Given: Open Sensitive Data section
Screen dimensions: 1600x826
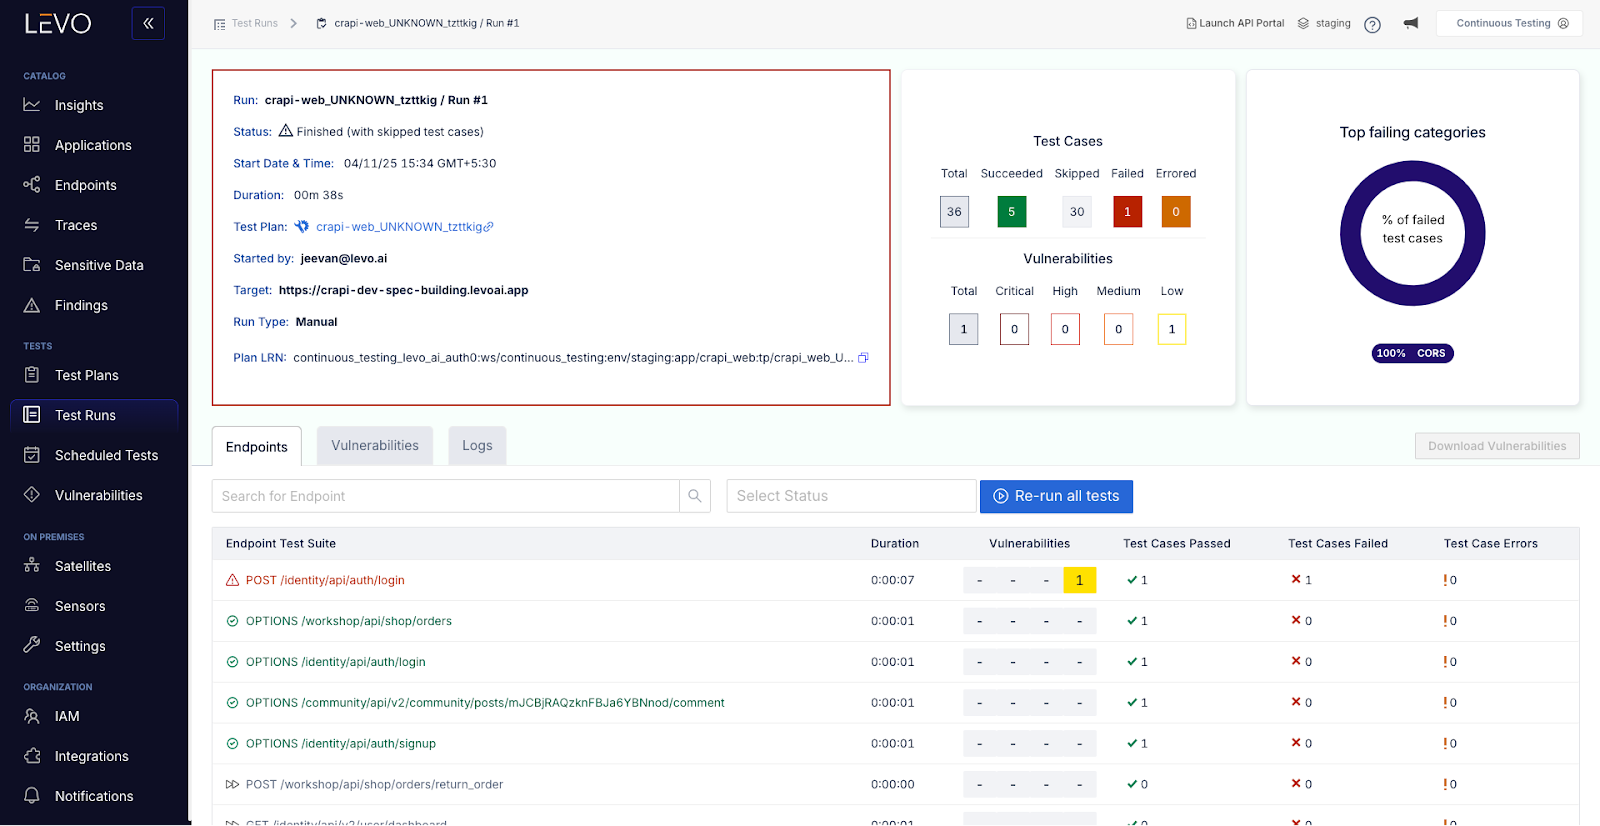Looking at the screenshot, I should pos(99,265).
